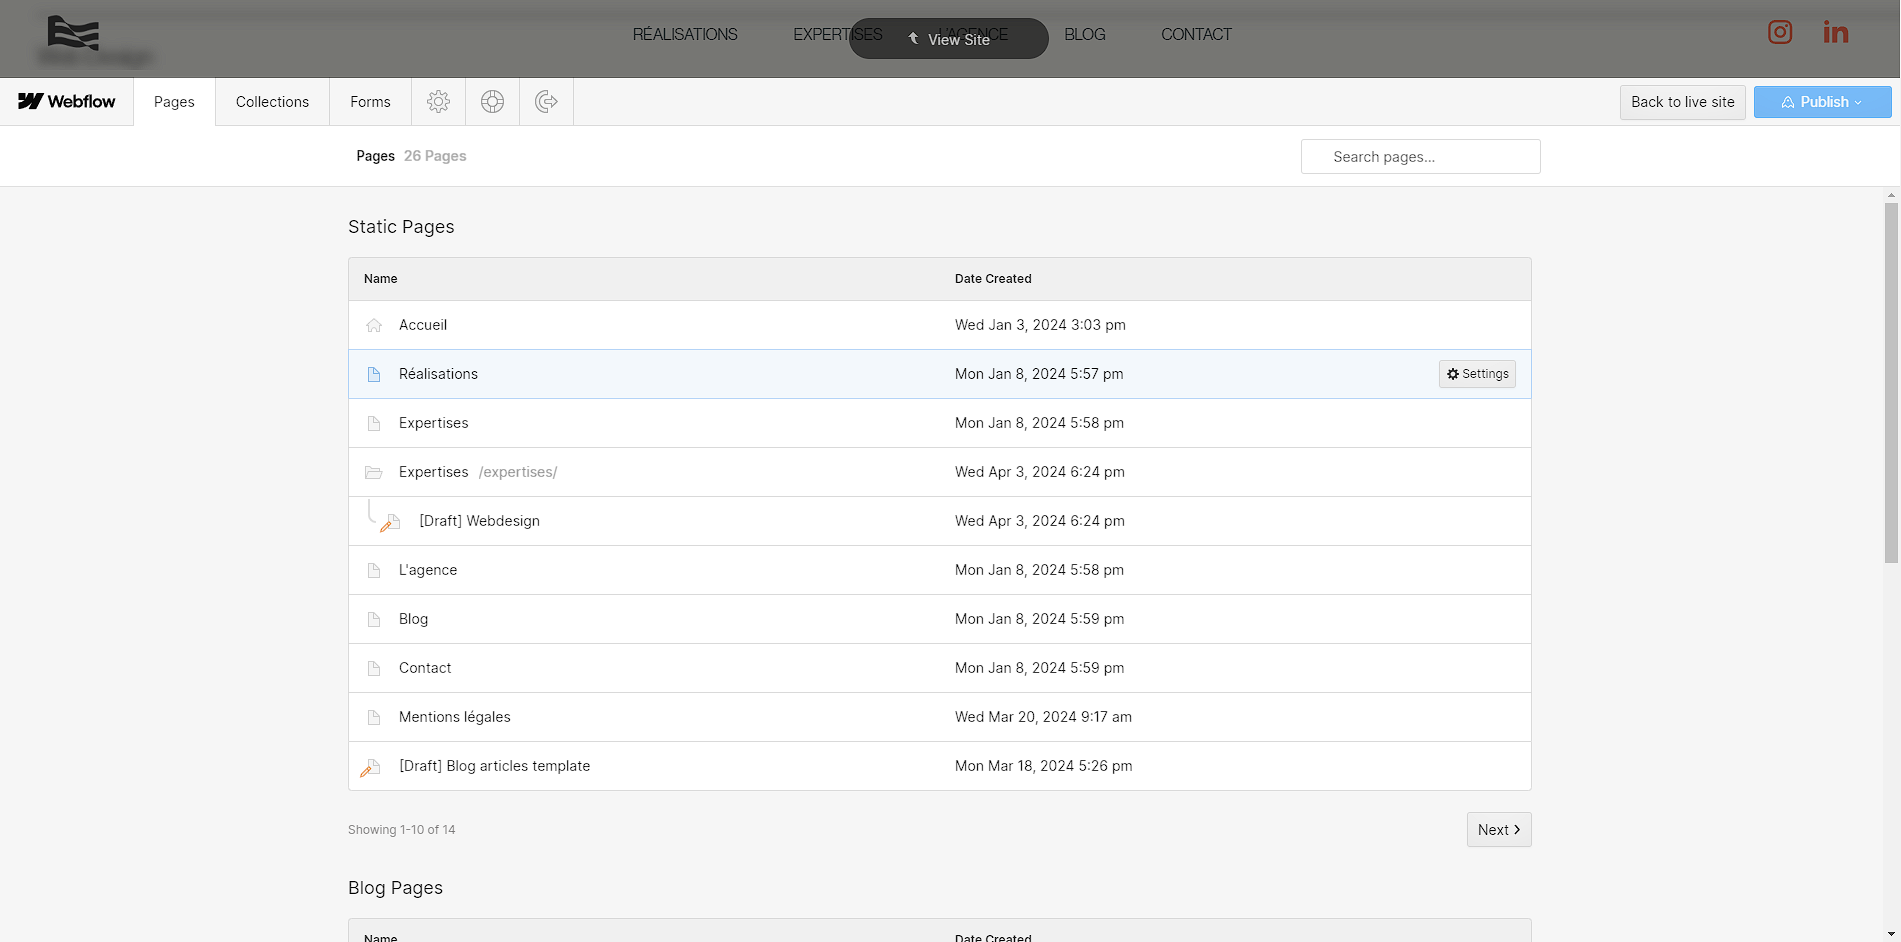Viewport: 1901px width, 942px height.
Task: Click the site logo in header
Action: point(73,33)
